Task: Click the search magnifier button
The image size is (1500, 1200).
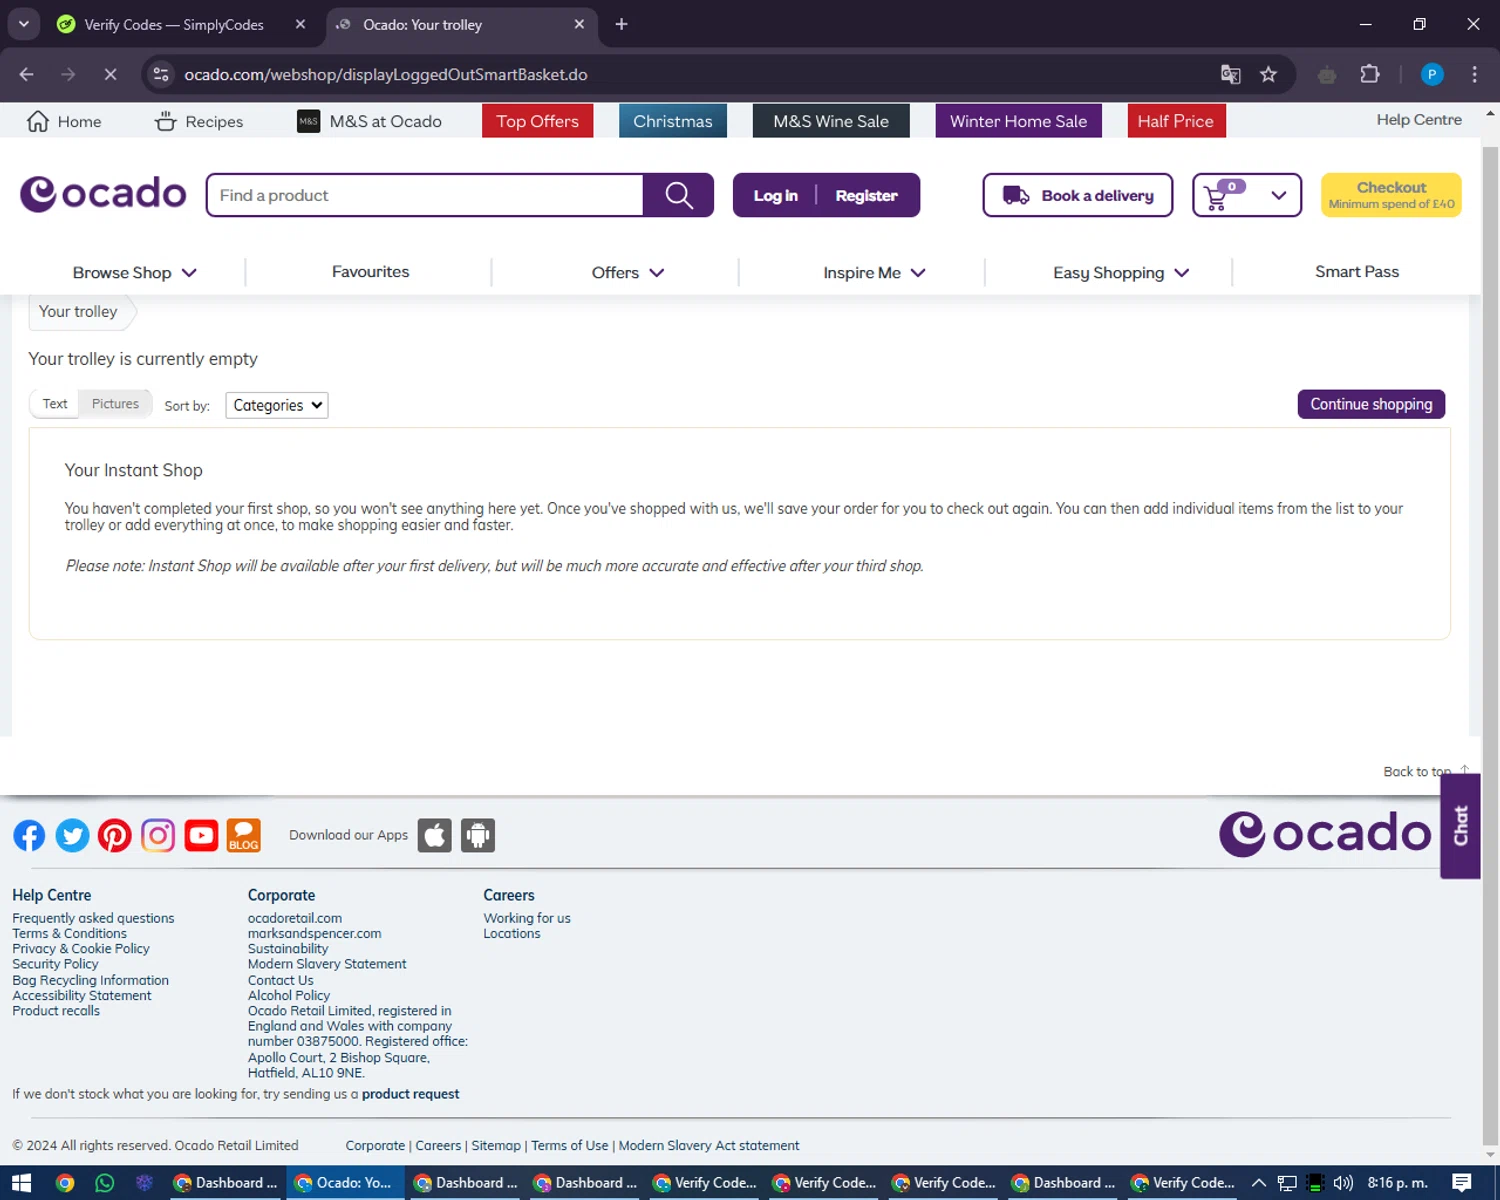Action: (679, 195)
